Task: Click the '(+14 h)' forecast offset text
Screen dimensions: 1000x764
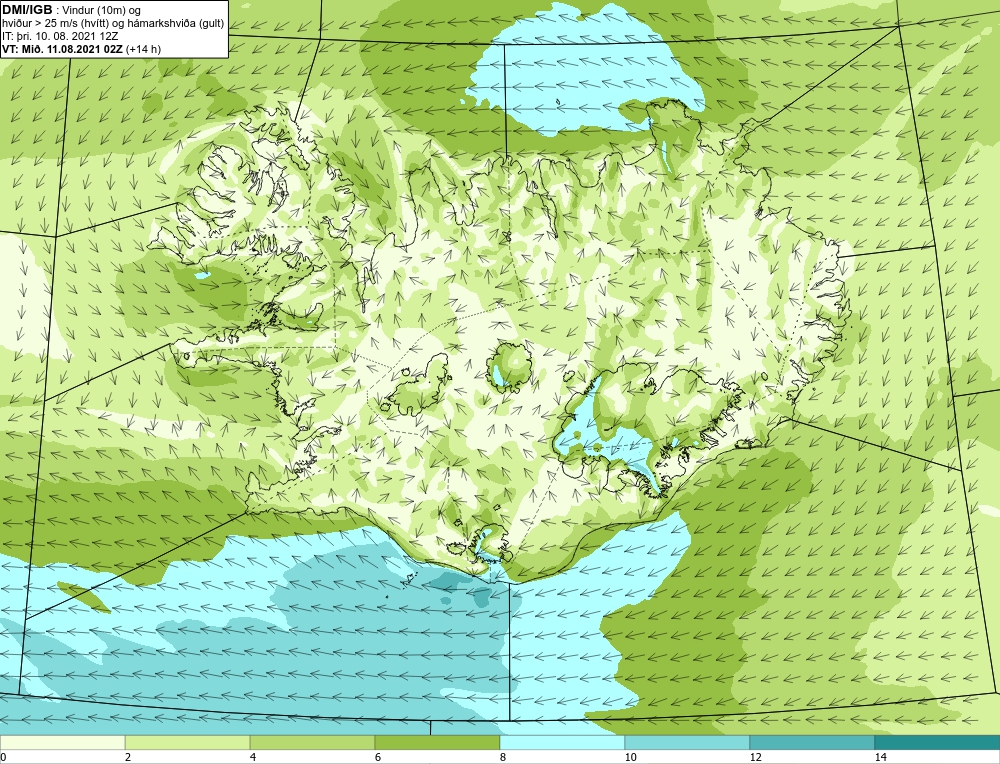Action: pyautogui.click(x=143, y=49)
